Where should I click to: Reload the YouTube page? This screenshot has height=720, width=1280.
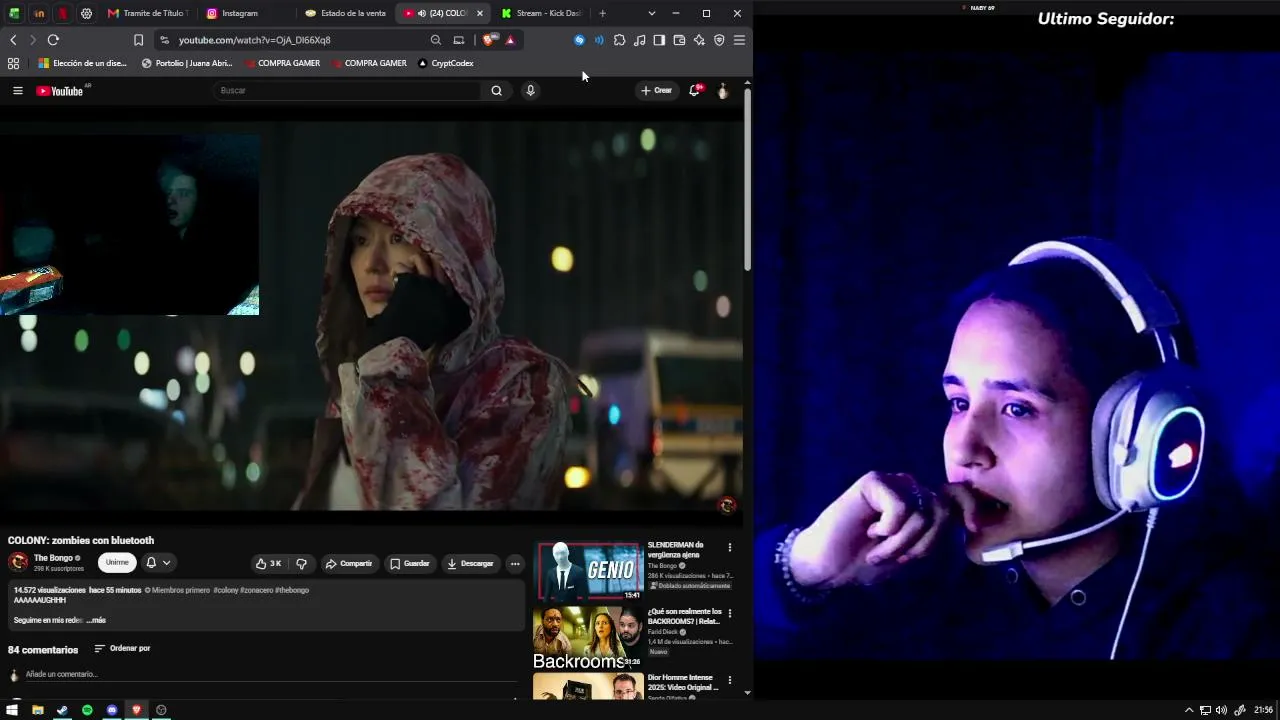pos(53,40)
